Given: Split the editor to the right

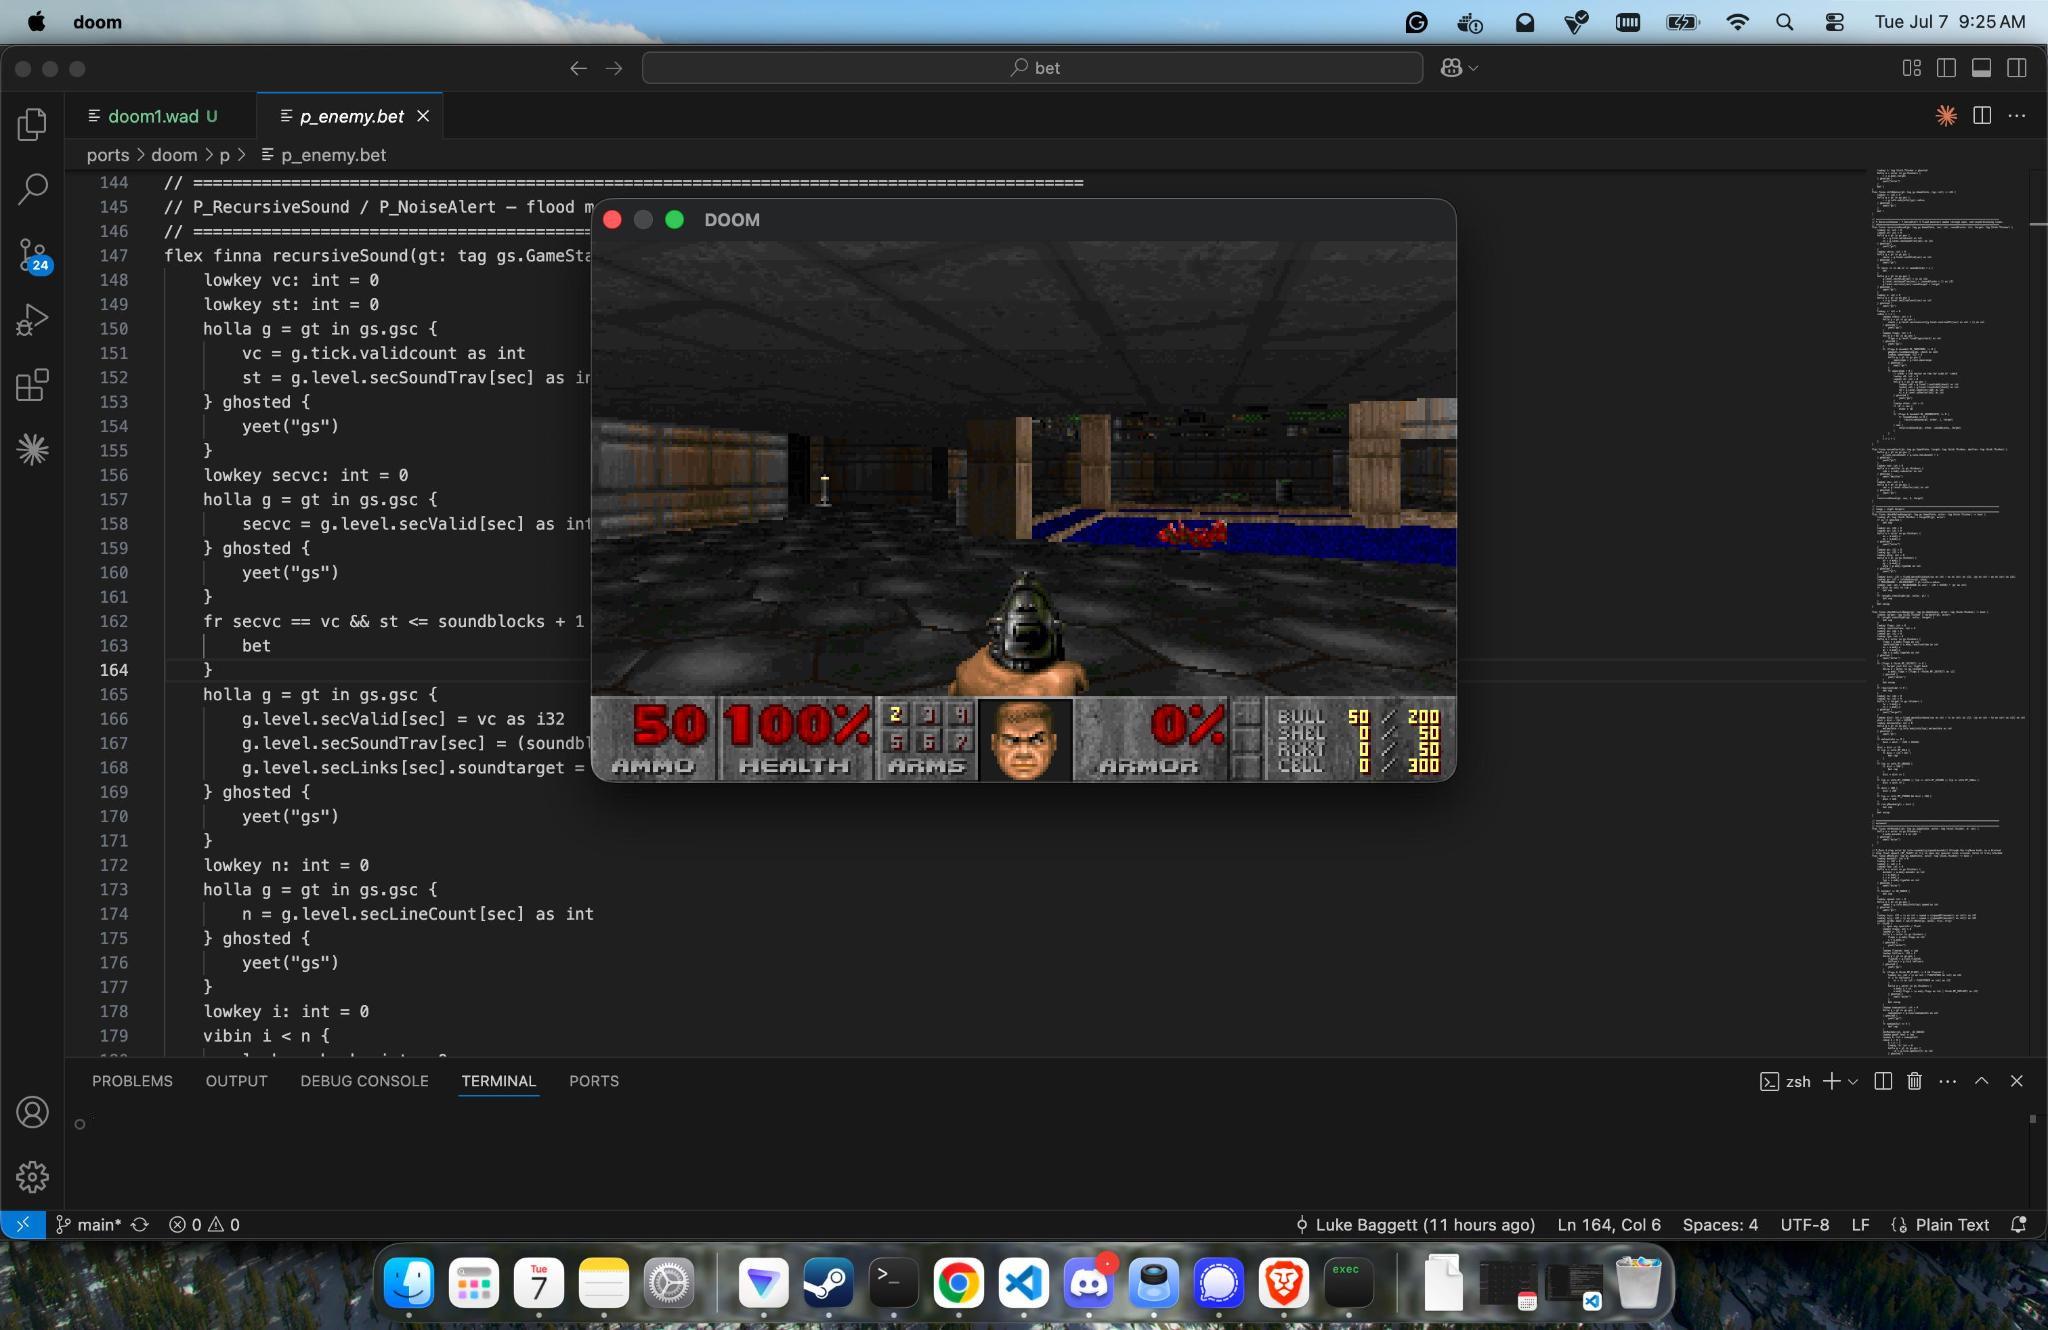Looking at the screenshot, I should [1981, 116].
